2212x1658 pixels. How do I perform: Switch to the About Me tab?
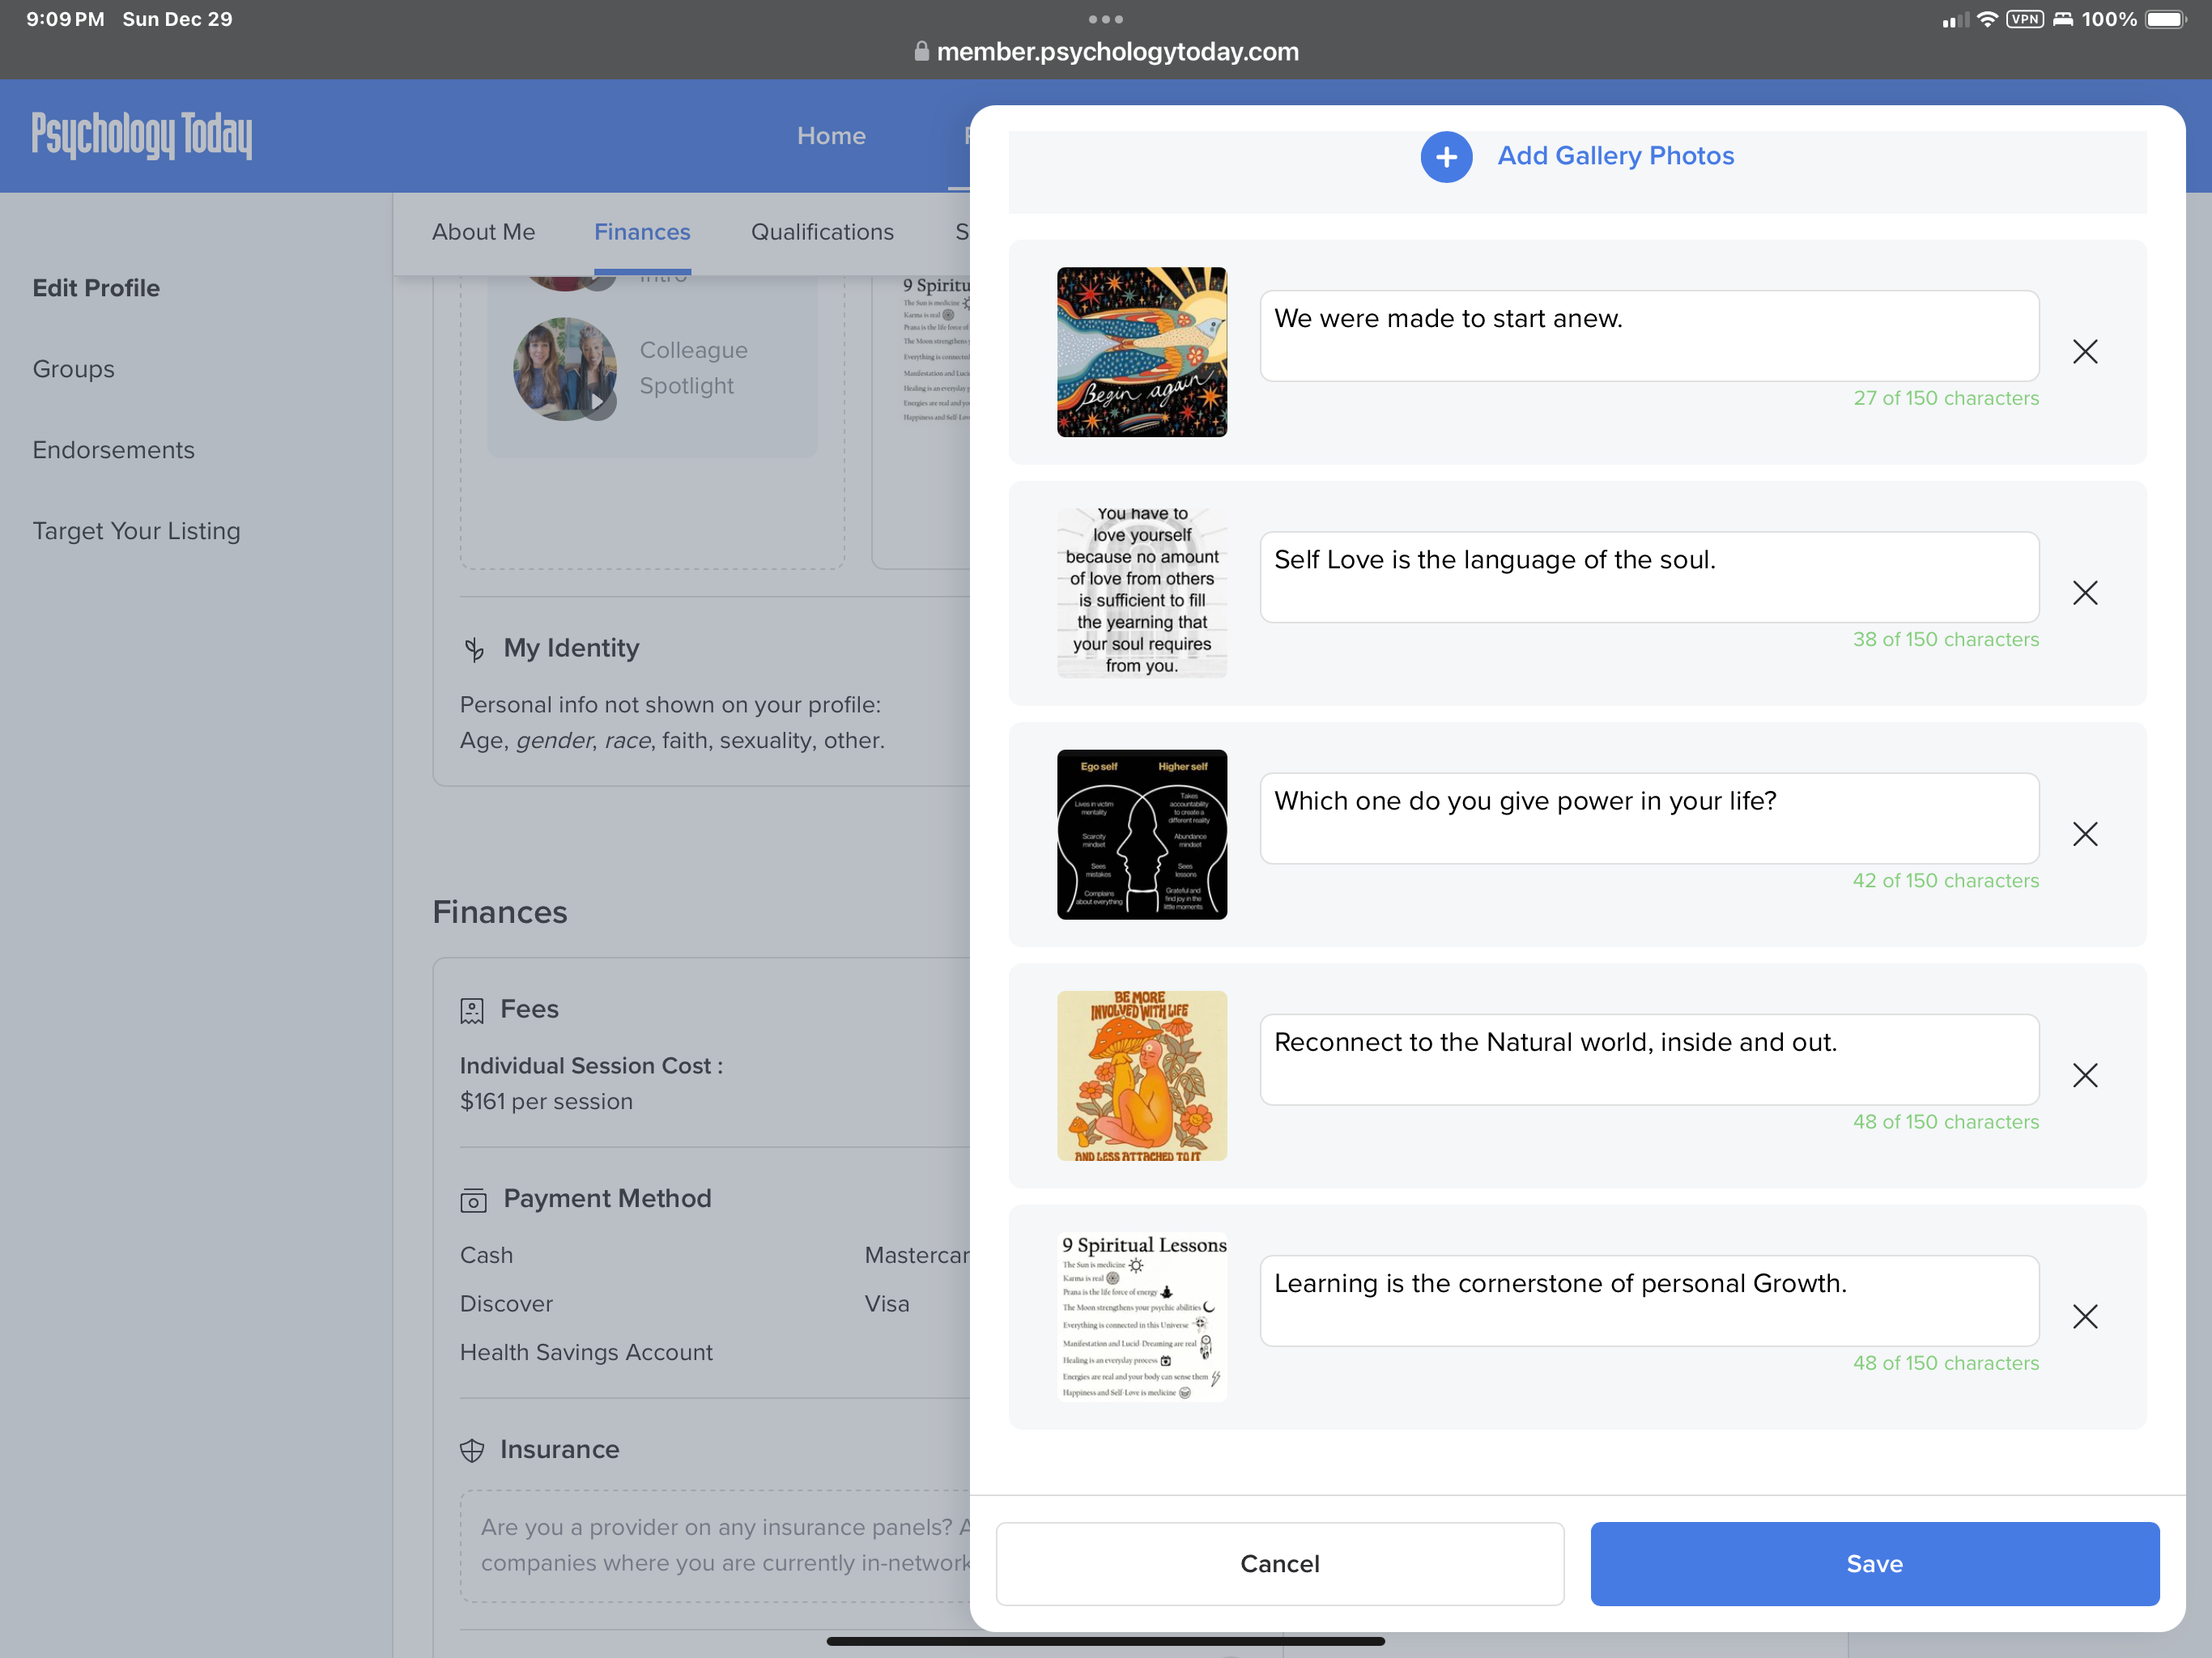coord(483,232)
